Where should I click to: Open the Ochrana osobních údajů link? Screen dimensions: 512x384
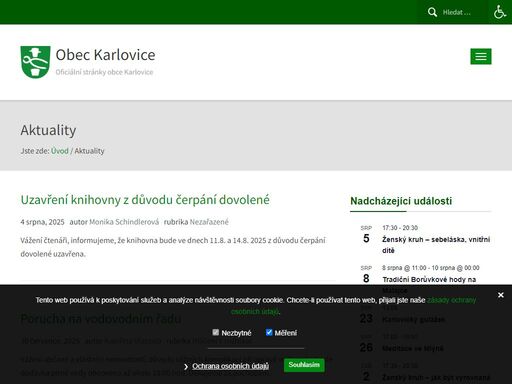(x=230, y=366)
